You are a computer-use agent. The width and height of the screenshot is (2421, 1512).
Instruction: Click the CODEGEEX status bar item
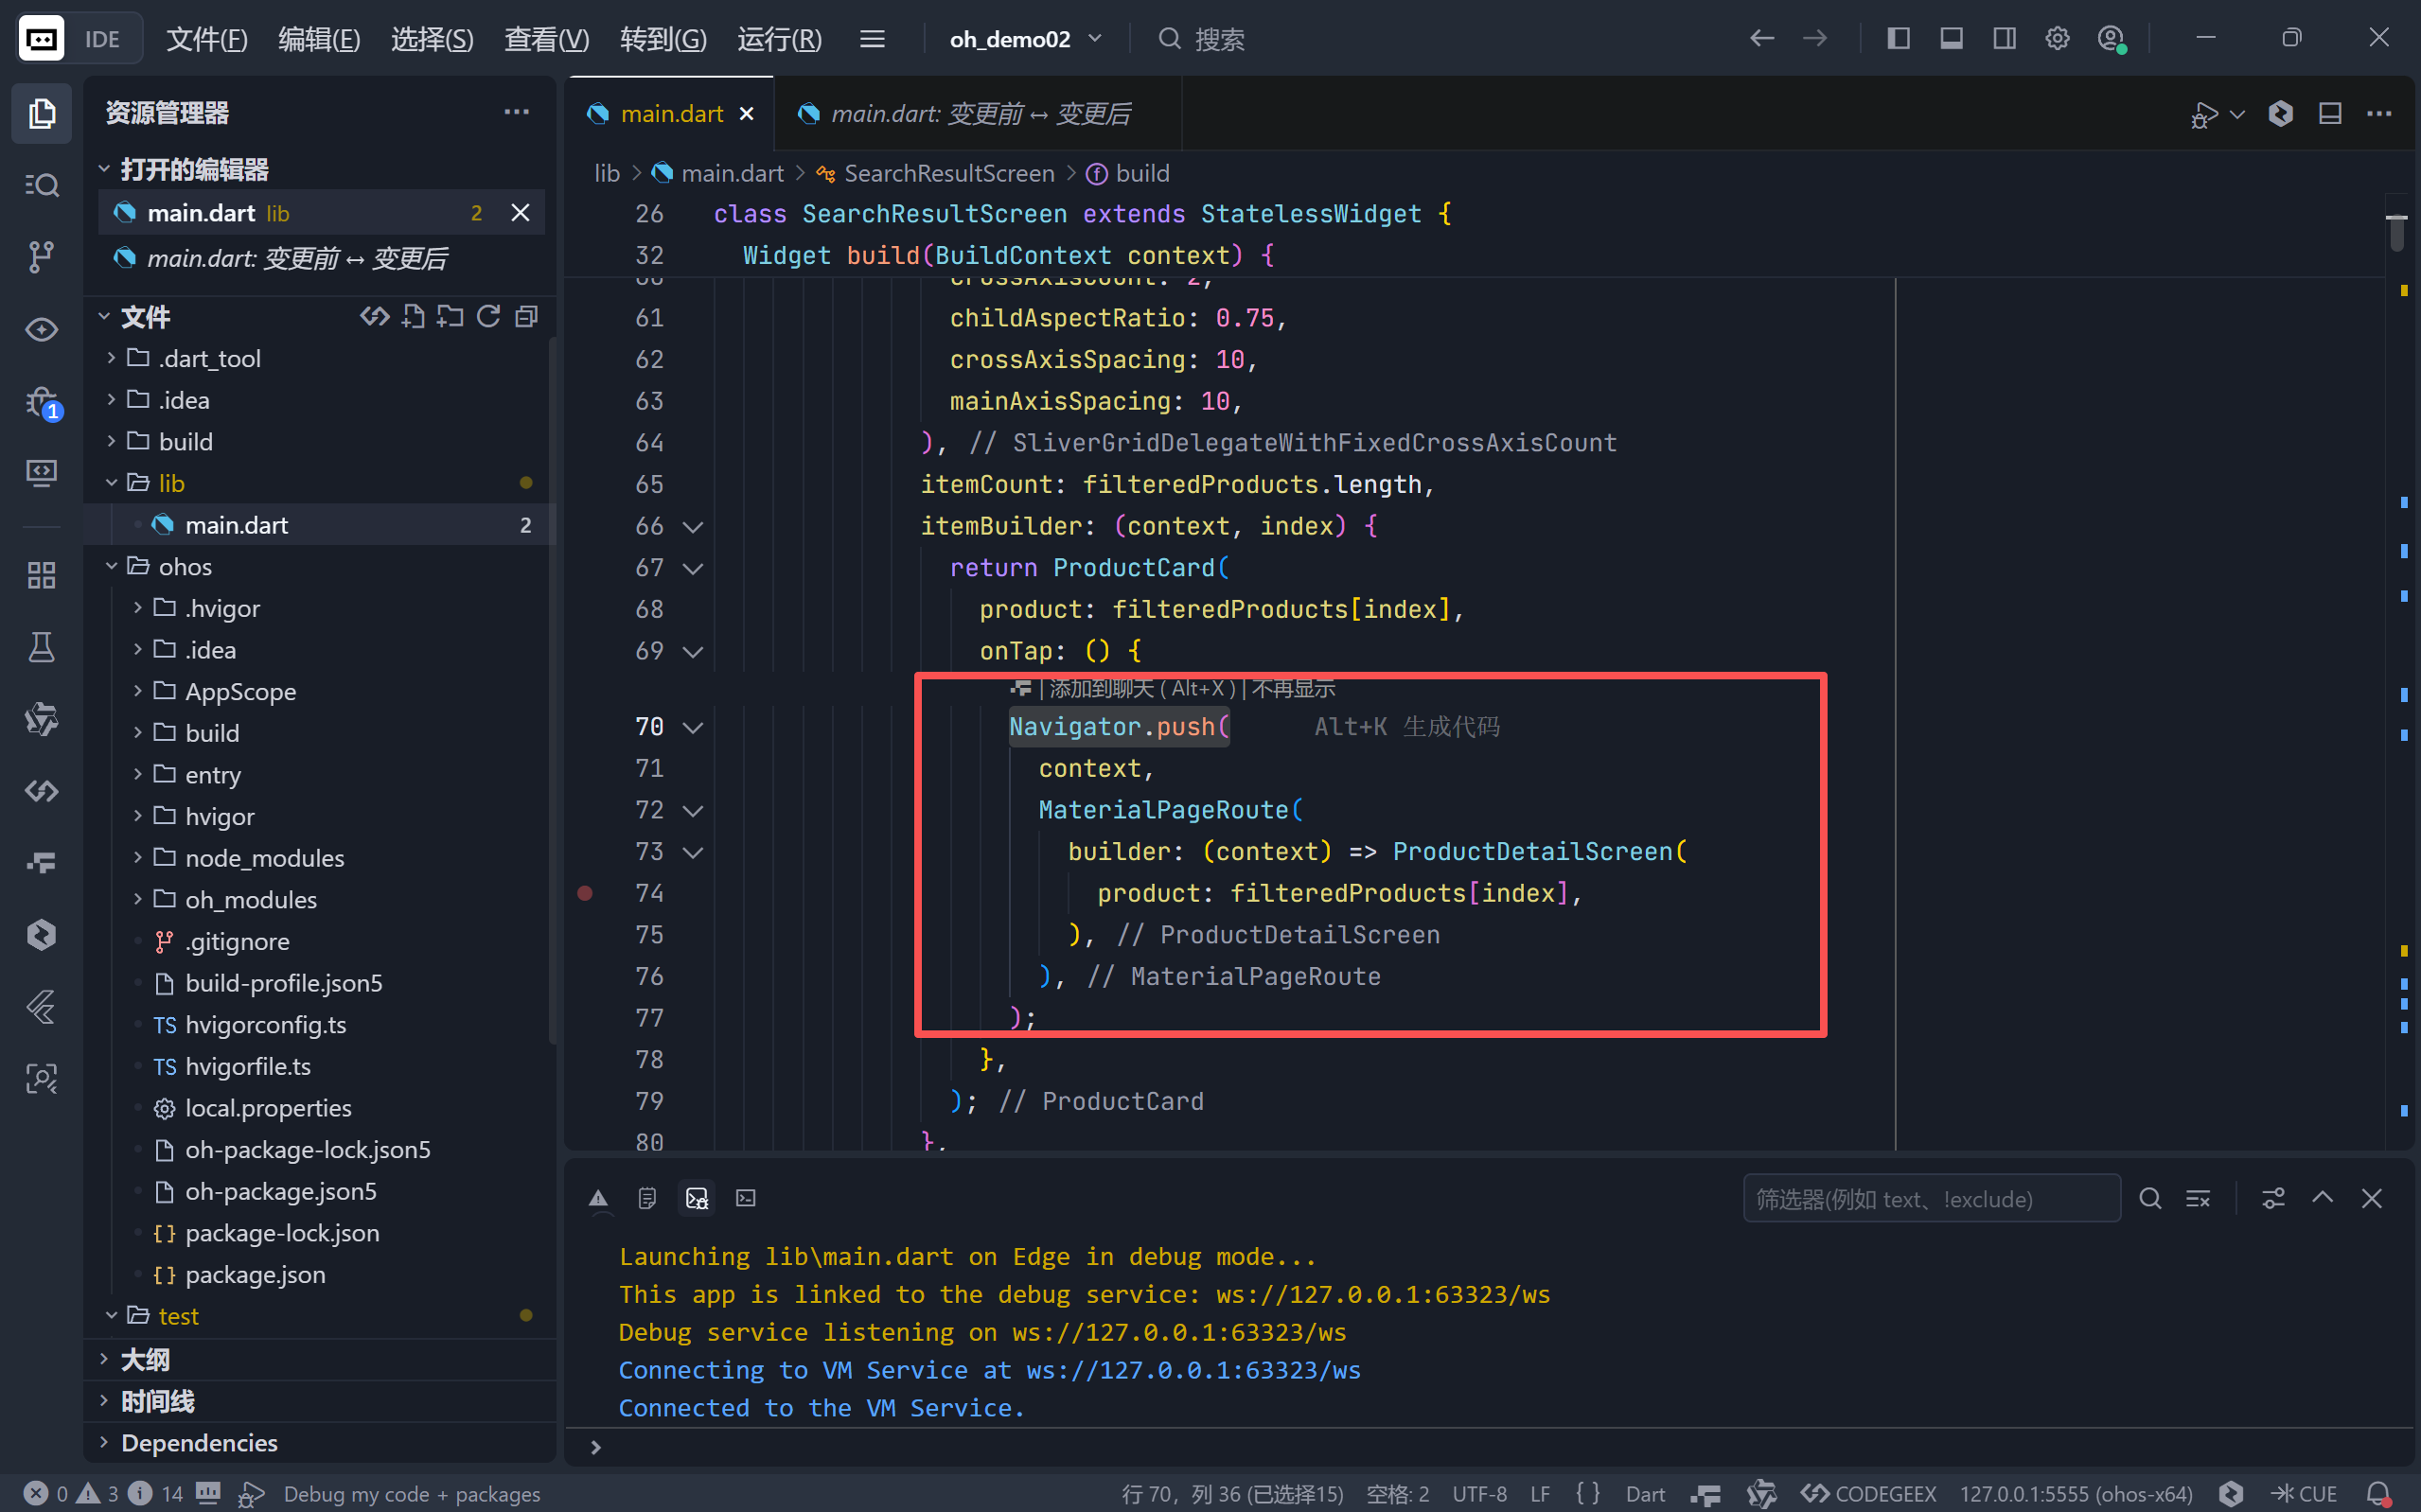[1870, 1493]
